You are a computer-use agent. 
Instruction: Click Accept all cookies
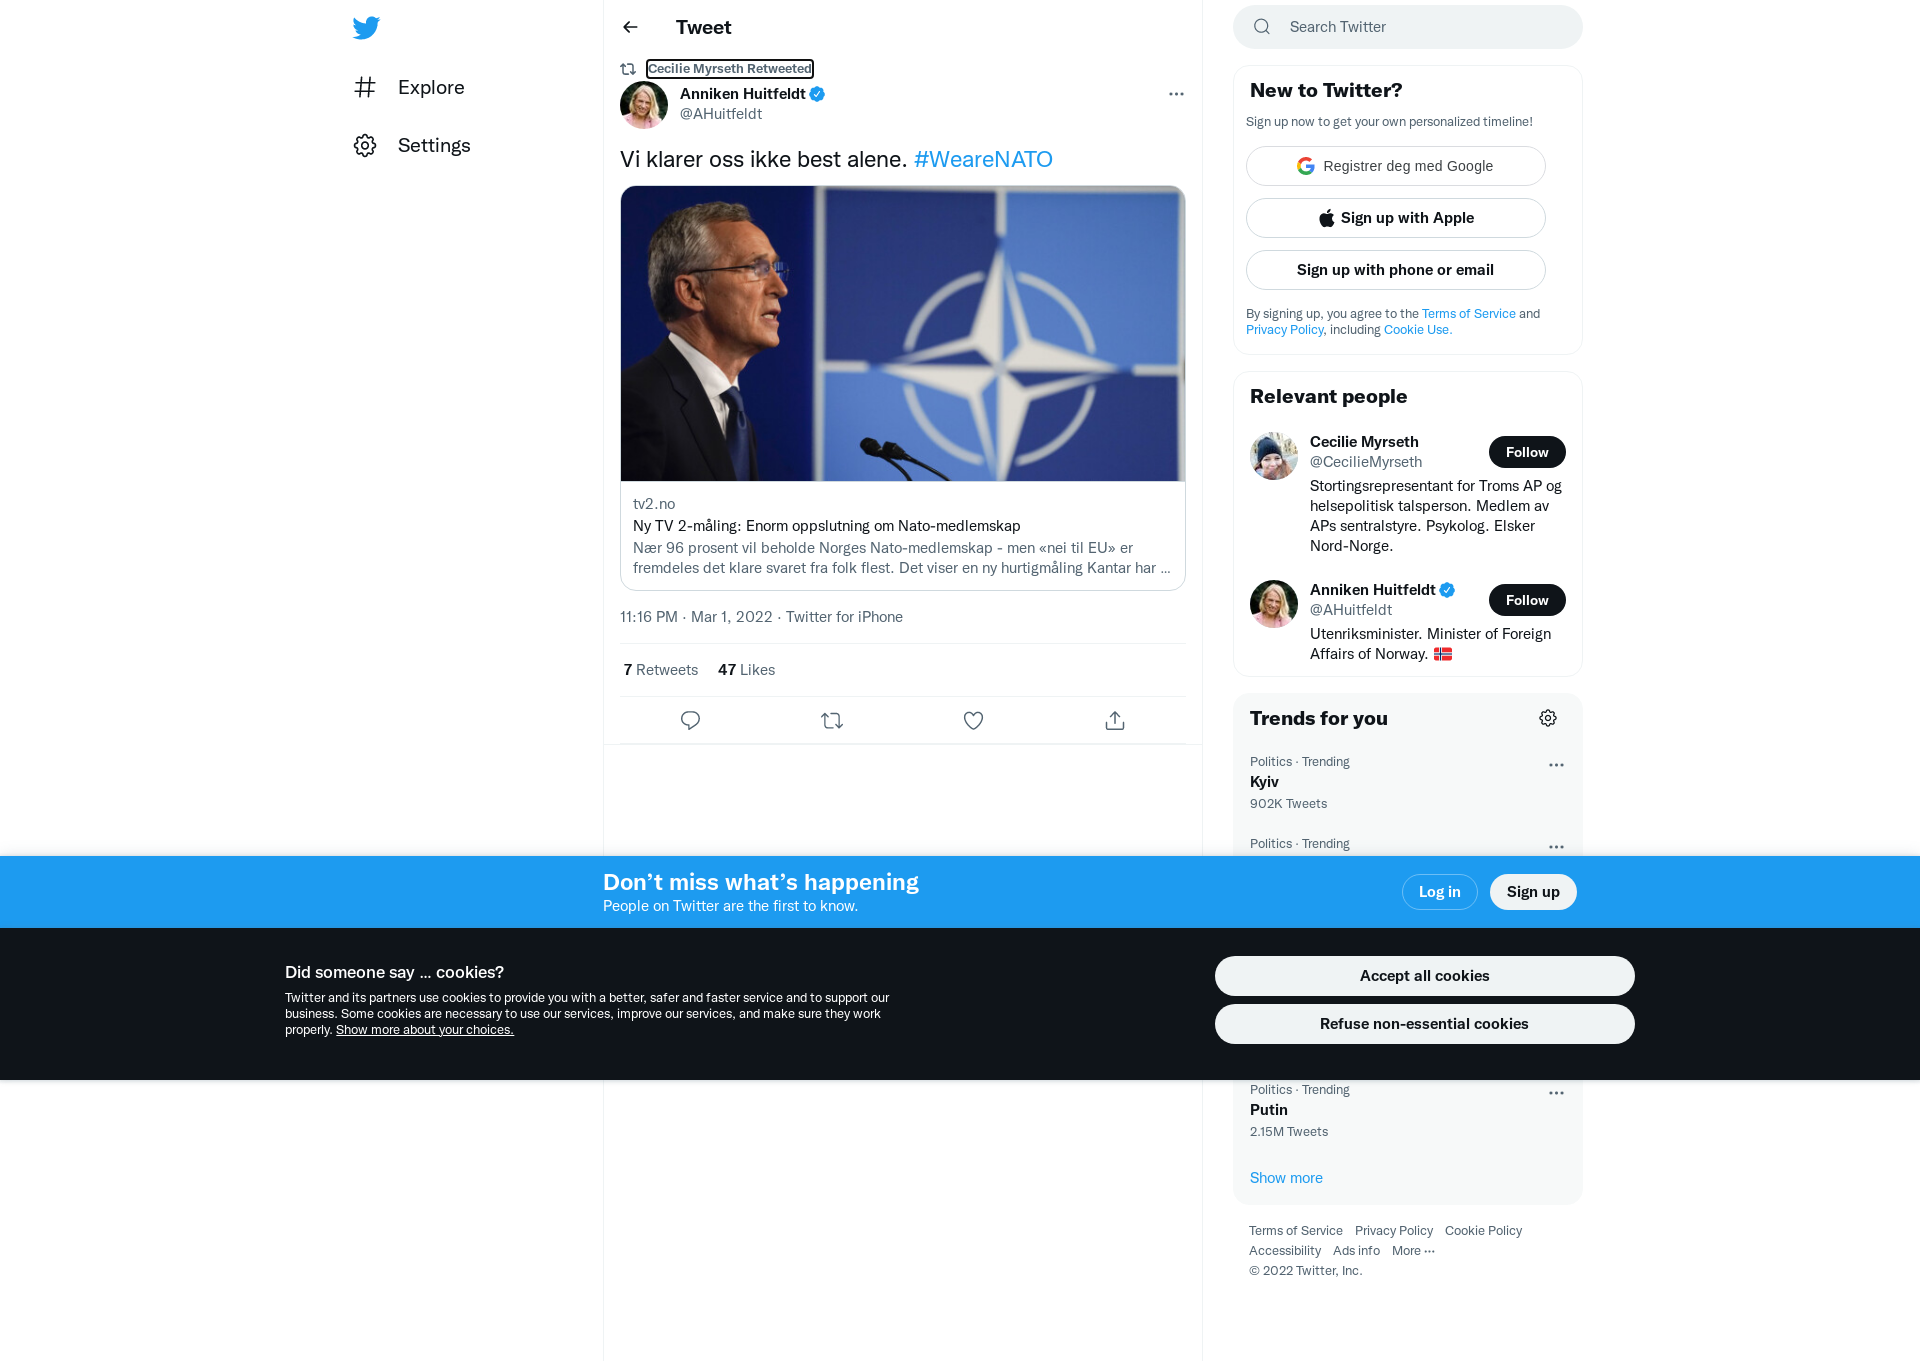[1424, 976]
